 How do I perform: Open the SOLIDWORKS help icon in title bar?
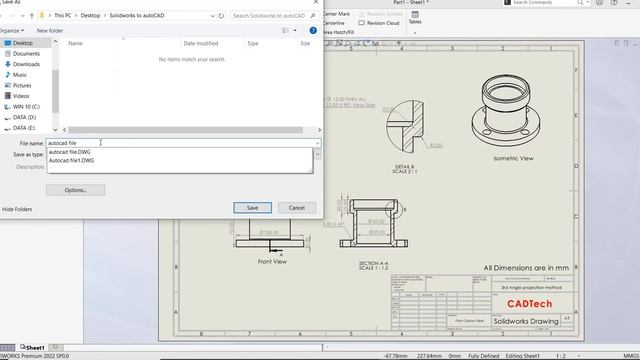coord(614,2)
